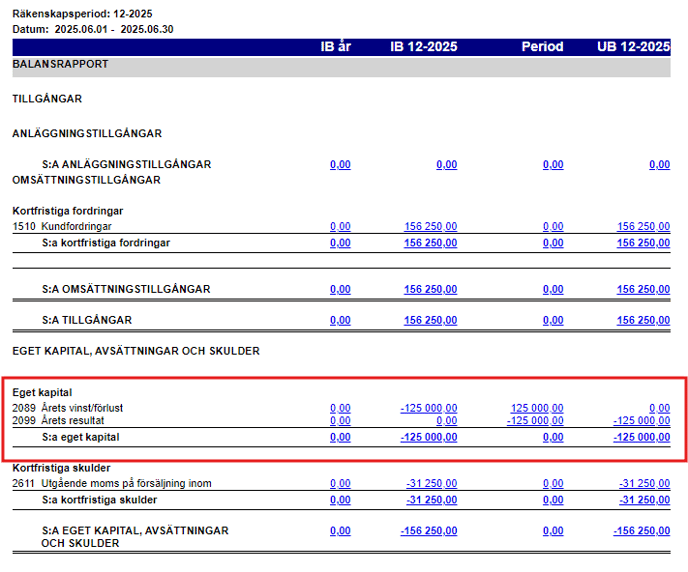The image size is (688, 572).
Task: Click the UB 12-2025 column header
Action: click(x=633, y=47)
